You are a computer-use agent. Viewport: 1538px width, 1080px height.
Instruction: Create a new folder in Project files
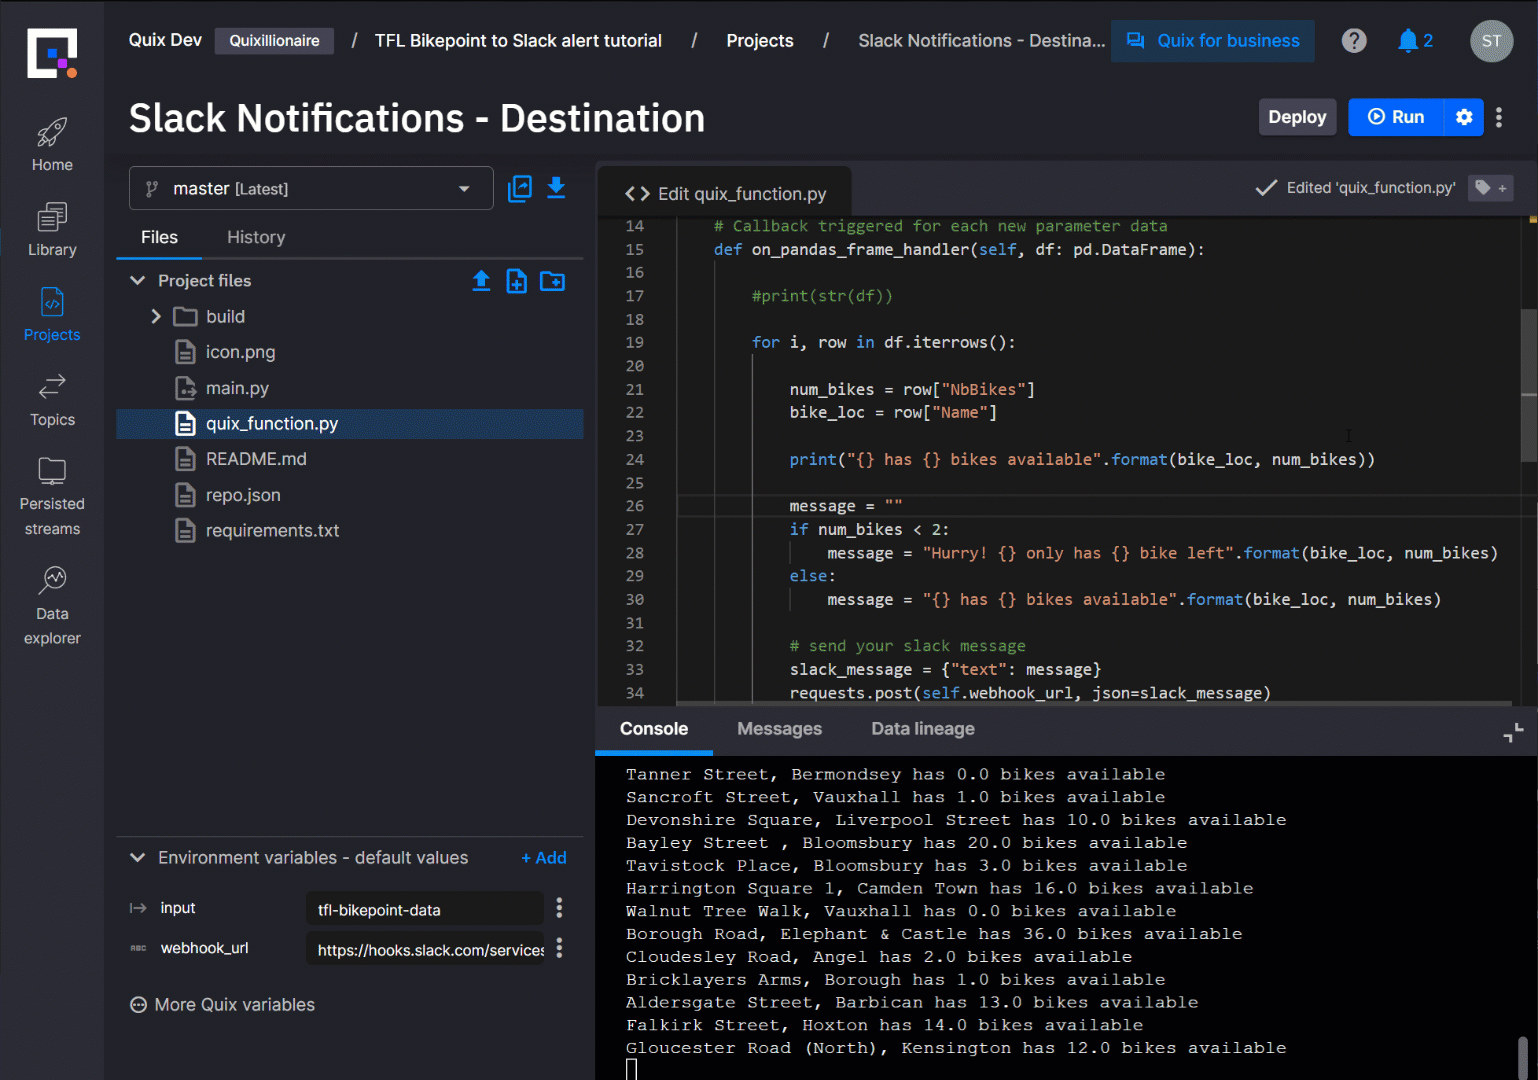[552, 281]
